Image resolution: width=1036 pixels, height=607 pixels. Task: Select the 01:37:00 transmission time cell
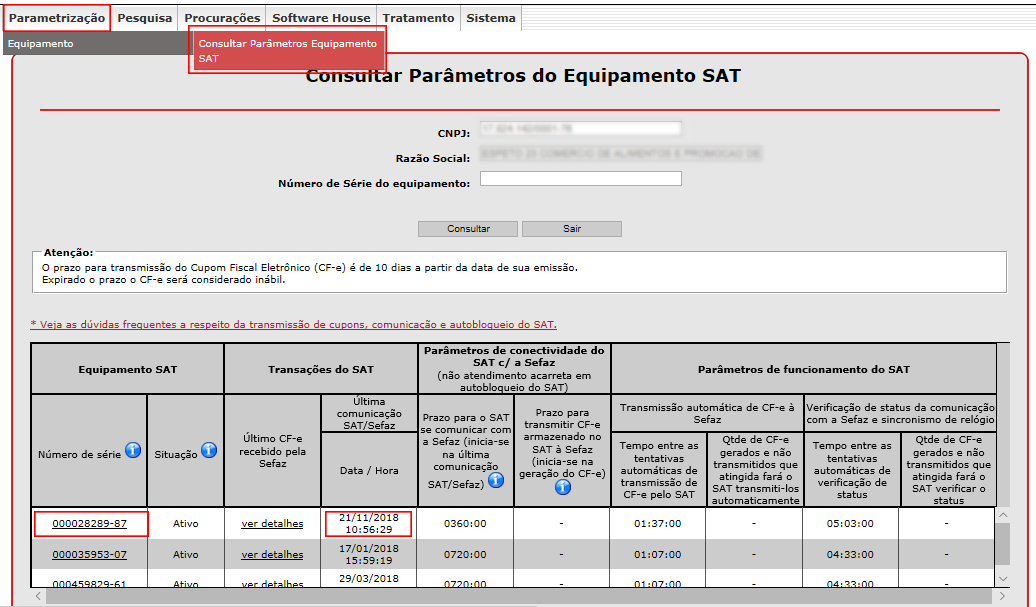point(657,523)
